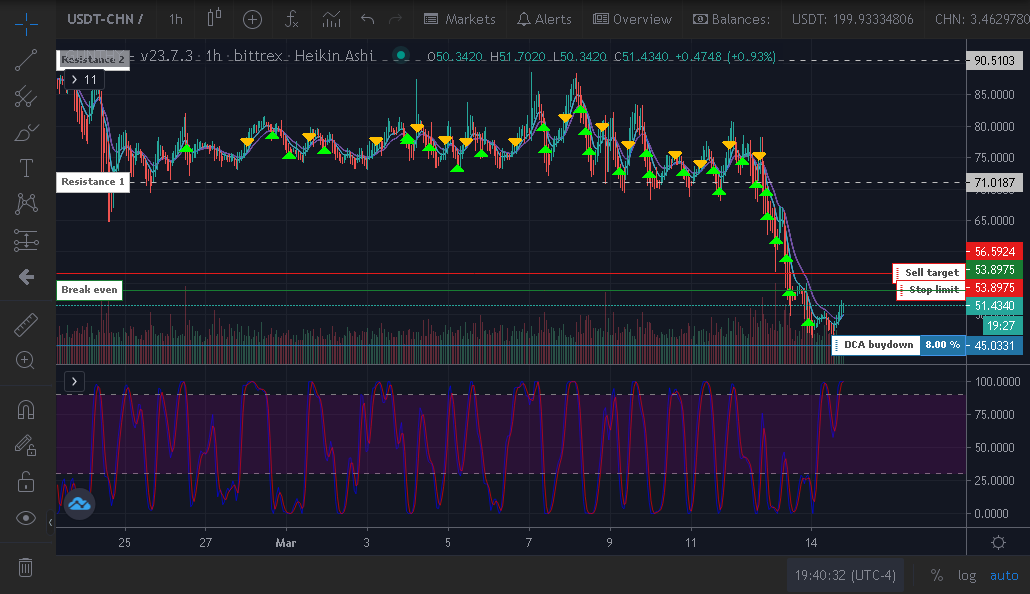Image resolution: width=1030 pixels, height=594 pixels.
Task: Redo the last chart action
Action: [395, 19]
